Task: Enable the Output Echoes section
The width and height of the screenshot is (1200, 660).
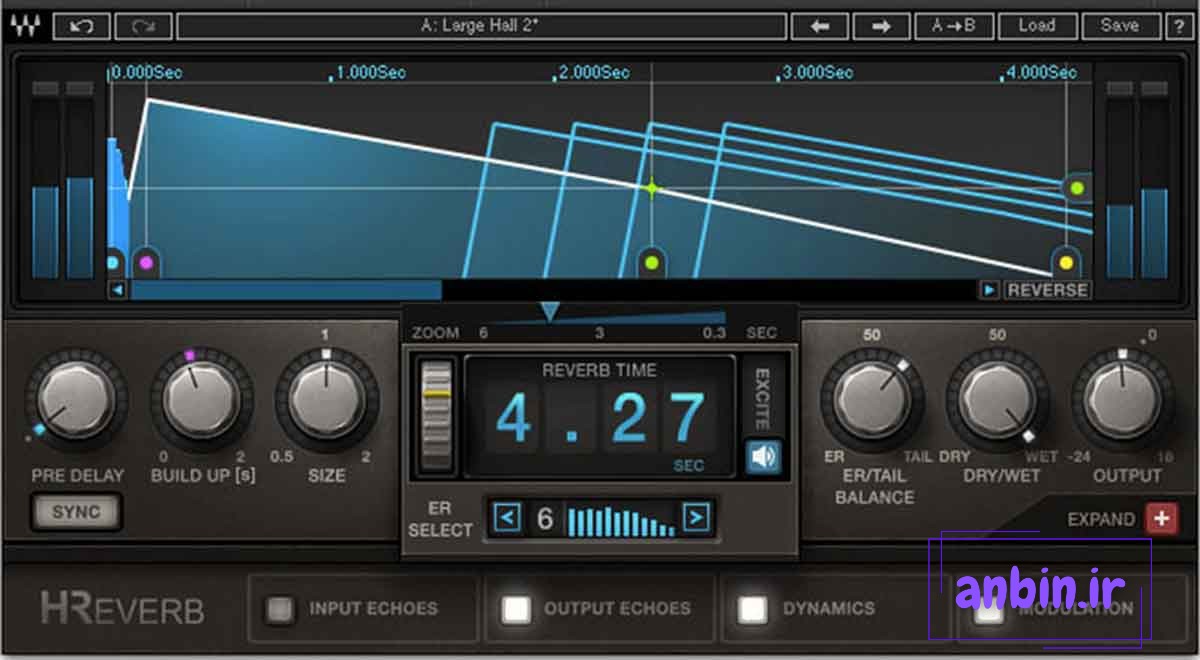Action: coord(517,608)
